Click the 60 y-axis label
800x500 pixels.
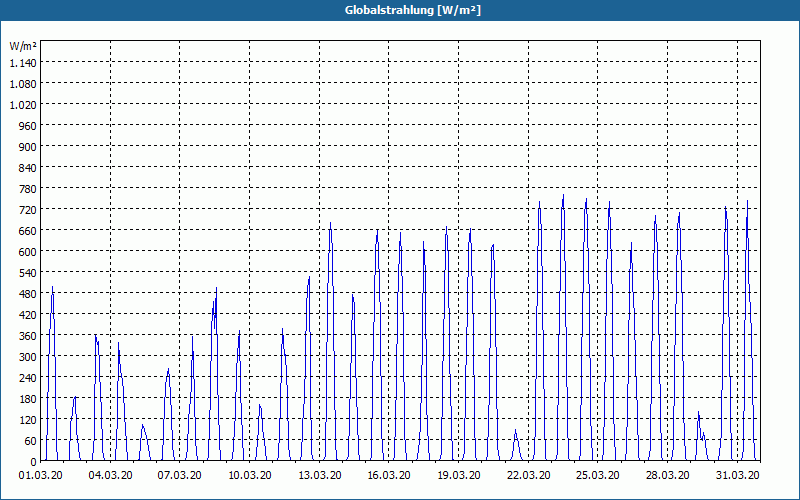30,441
